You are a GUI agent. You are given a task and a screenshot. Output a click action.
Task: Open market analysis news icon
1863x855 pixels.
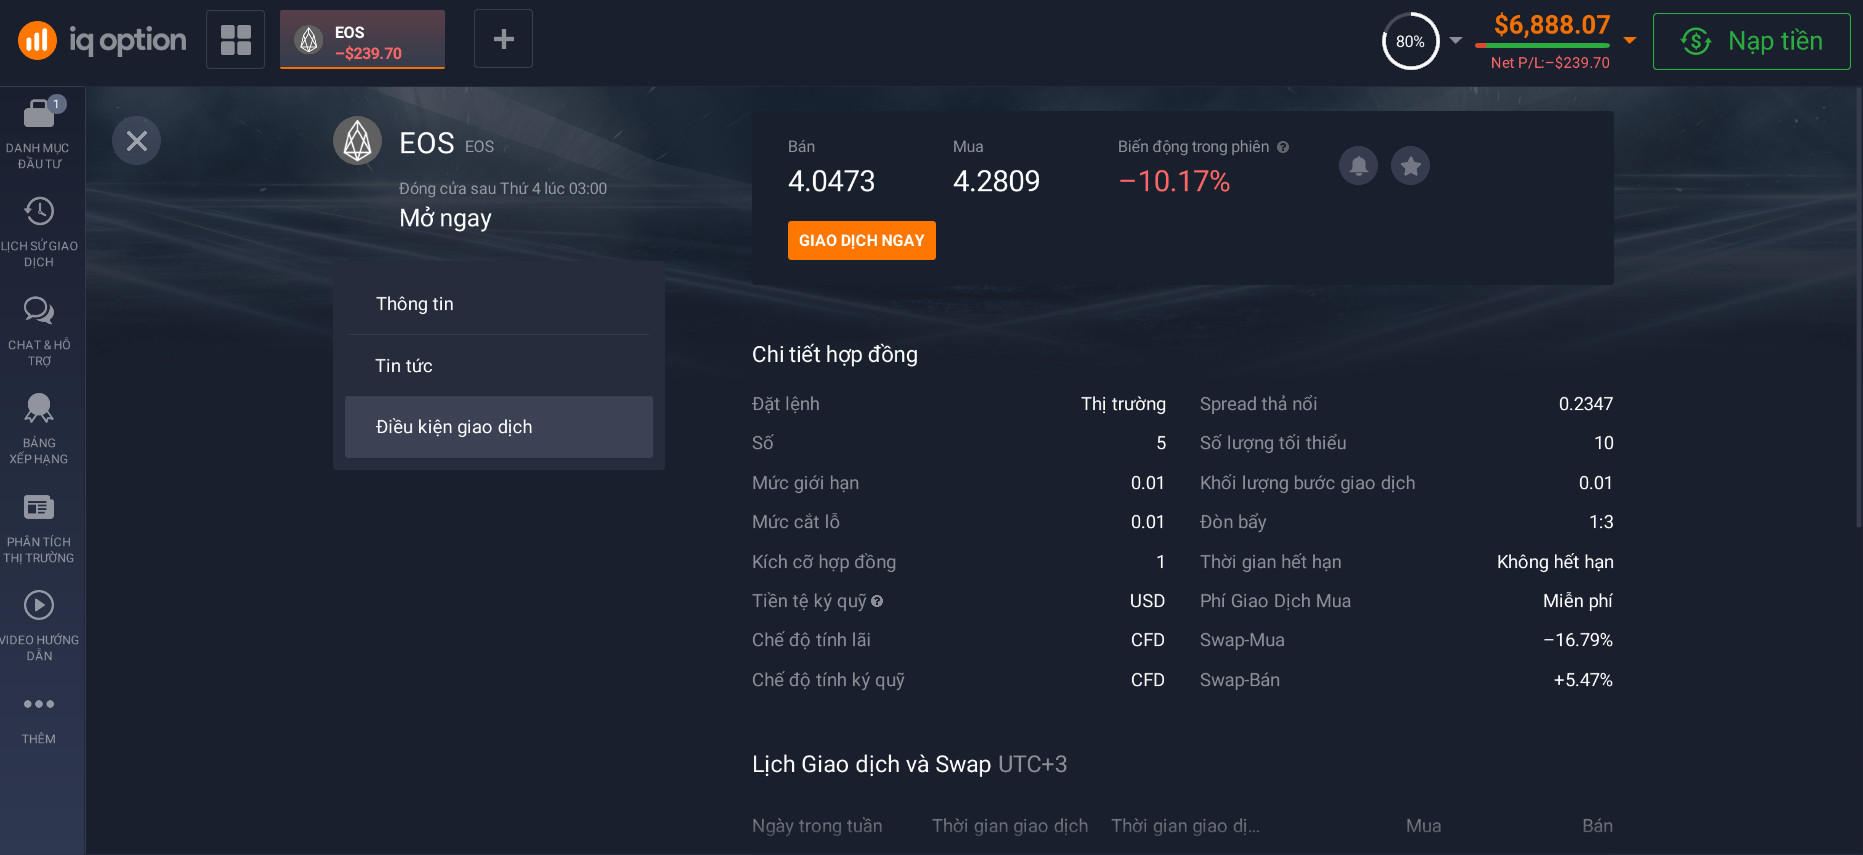coord(39,507)
